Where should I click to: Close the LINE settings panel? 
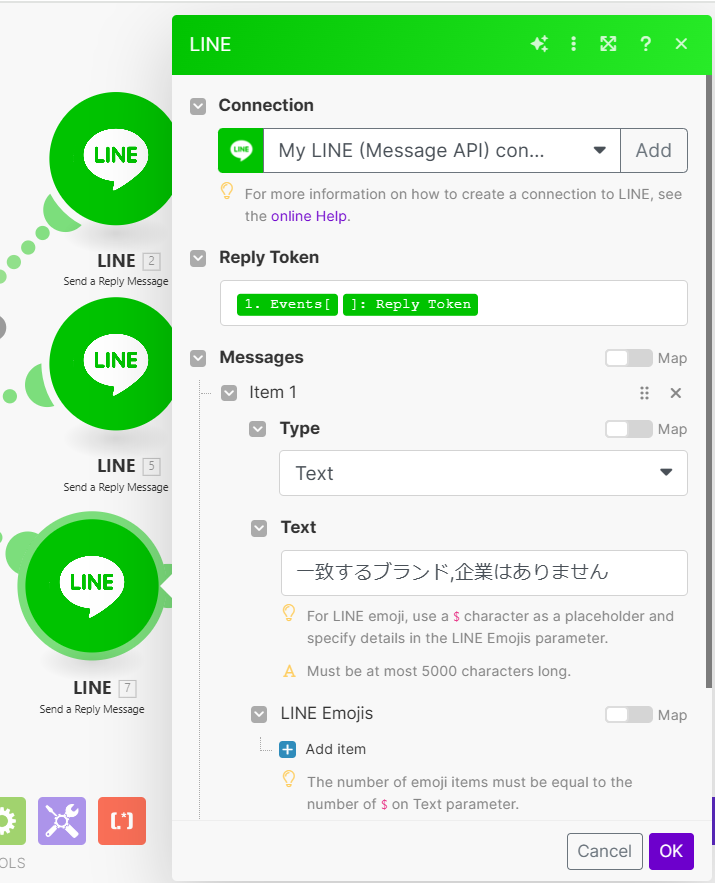coord(681,44)
